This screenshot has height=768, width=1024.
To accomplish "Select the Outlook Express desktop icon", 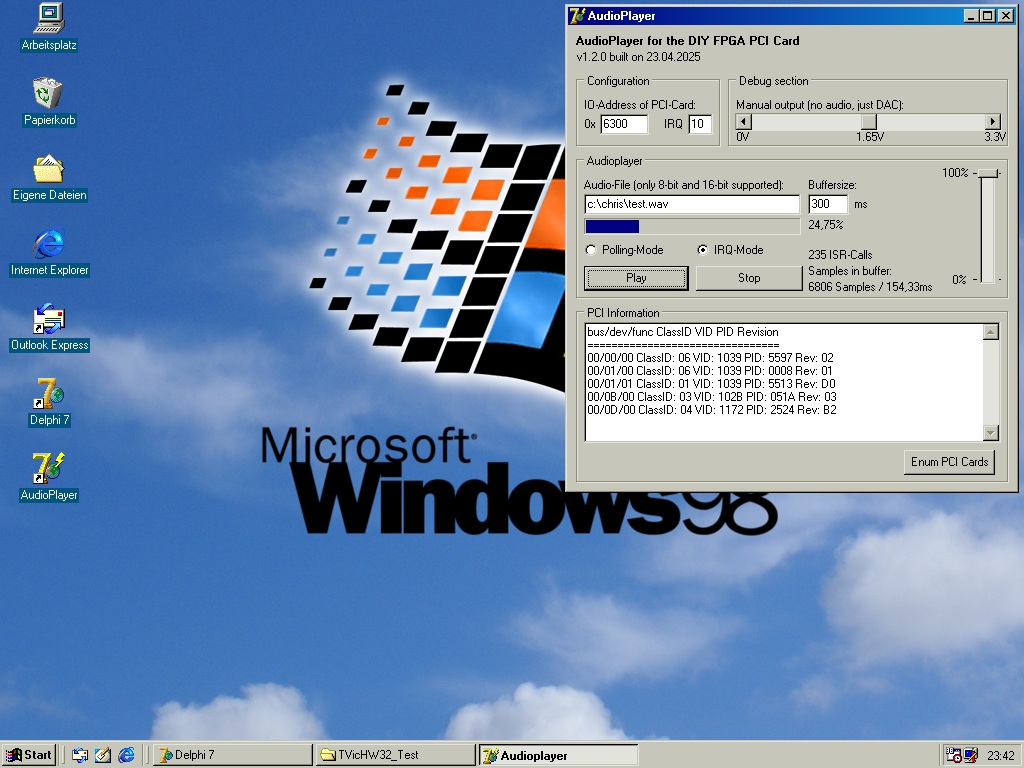I will click(49, 327).
